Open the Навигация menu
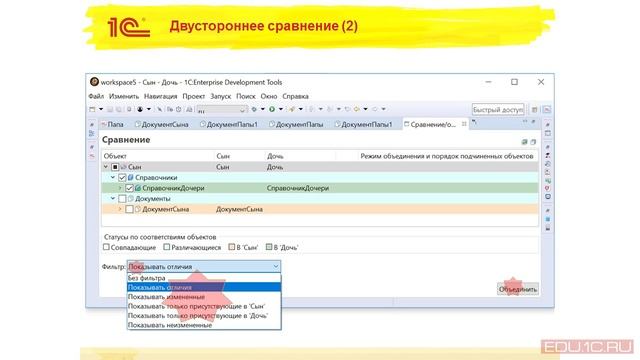640x360 pixels. (x=160, y=96)
